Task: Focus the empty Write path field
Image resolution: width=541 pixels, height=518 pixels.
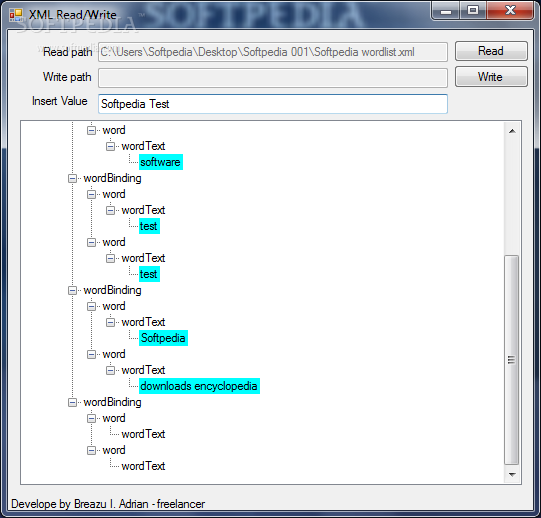Action: pyautogui.click(x=273, y=78)
